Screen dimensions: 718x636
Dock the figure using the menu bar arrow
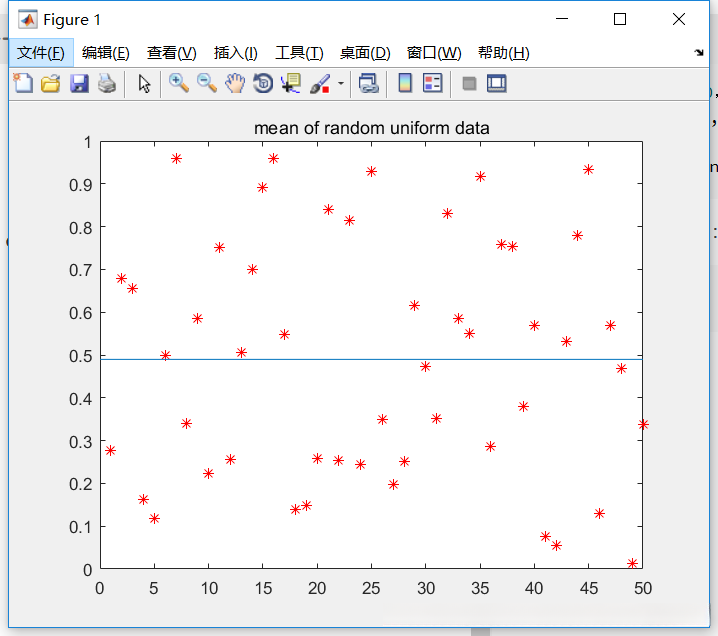699,53
